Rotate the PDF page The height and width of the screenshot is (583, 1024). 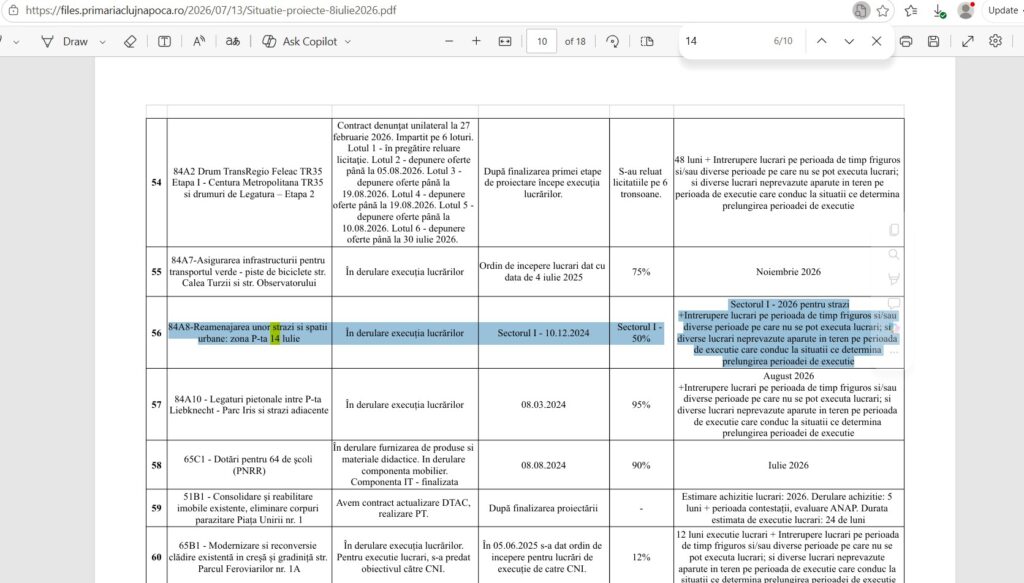613,41
